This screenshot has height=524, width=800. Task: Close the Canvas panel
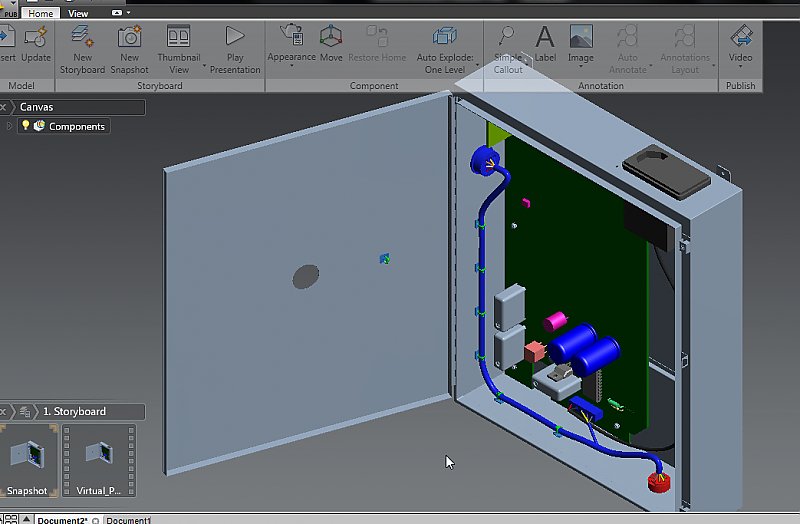pos(5,107)
